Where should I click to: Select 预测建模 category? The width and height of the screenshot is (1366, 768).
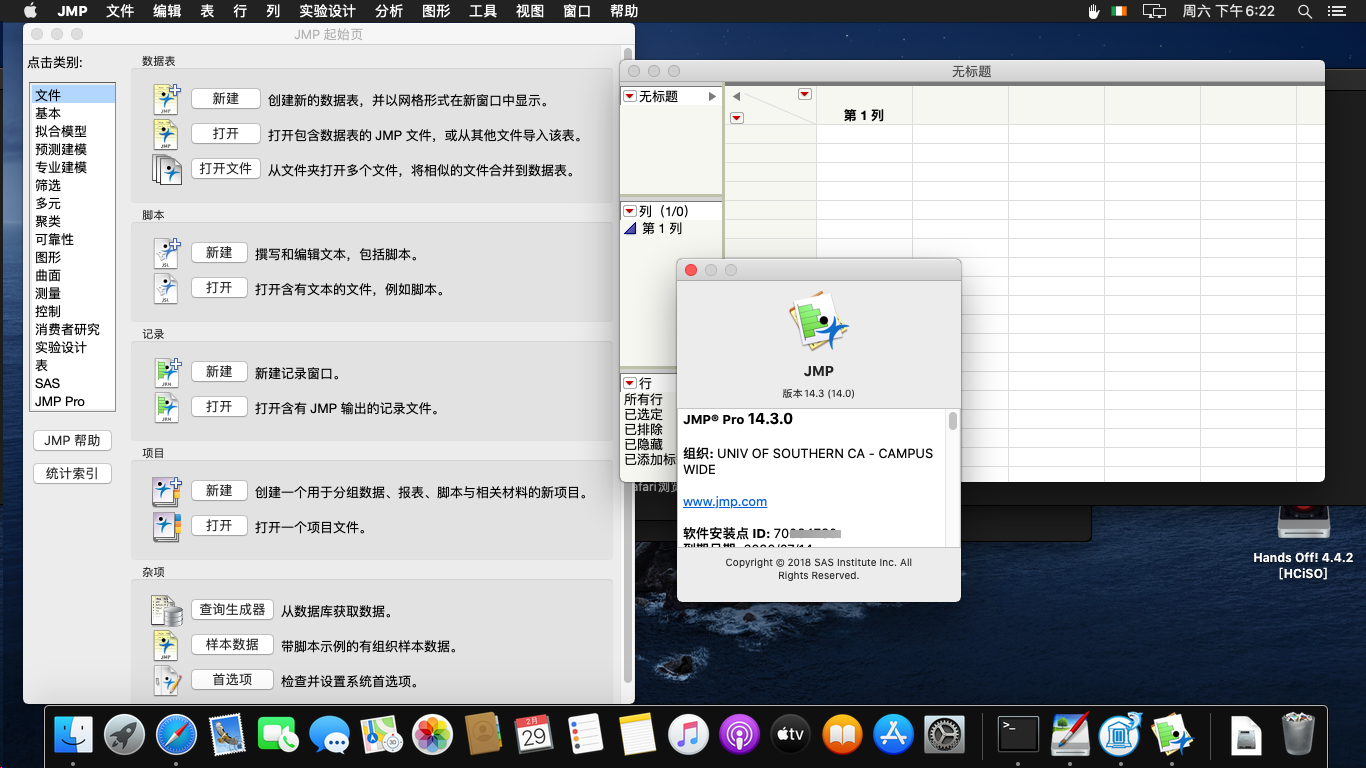coord(73,149)
